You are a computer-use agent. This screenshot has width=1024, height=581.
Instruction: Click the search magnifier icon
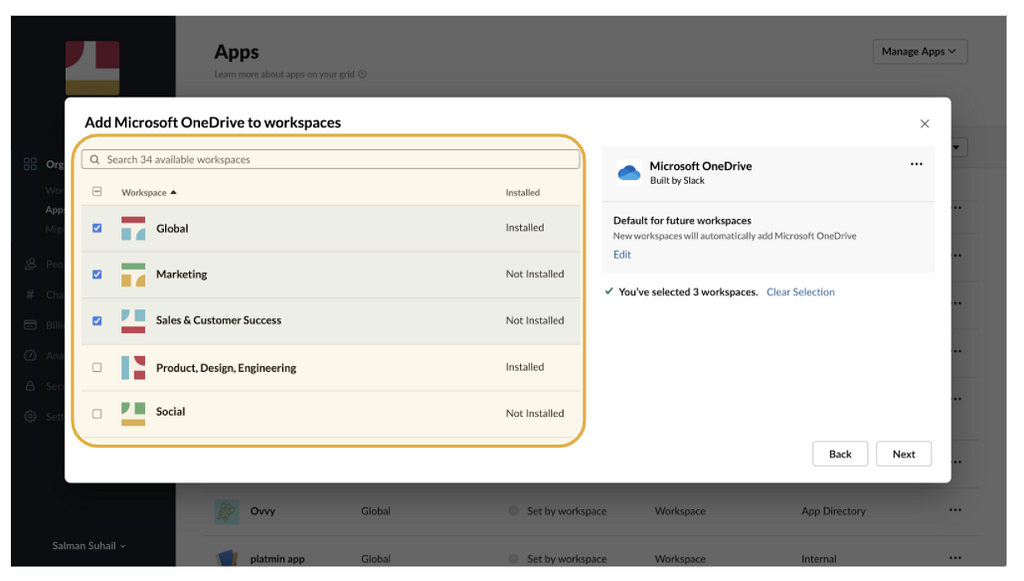click(x=95, y=159)
